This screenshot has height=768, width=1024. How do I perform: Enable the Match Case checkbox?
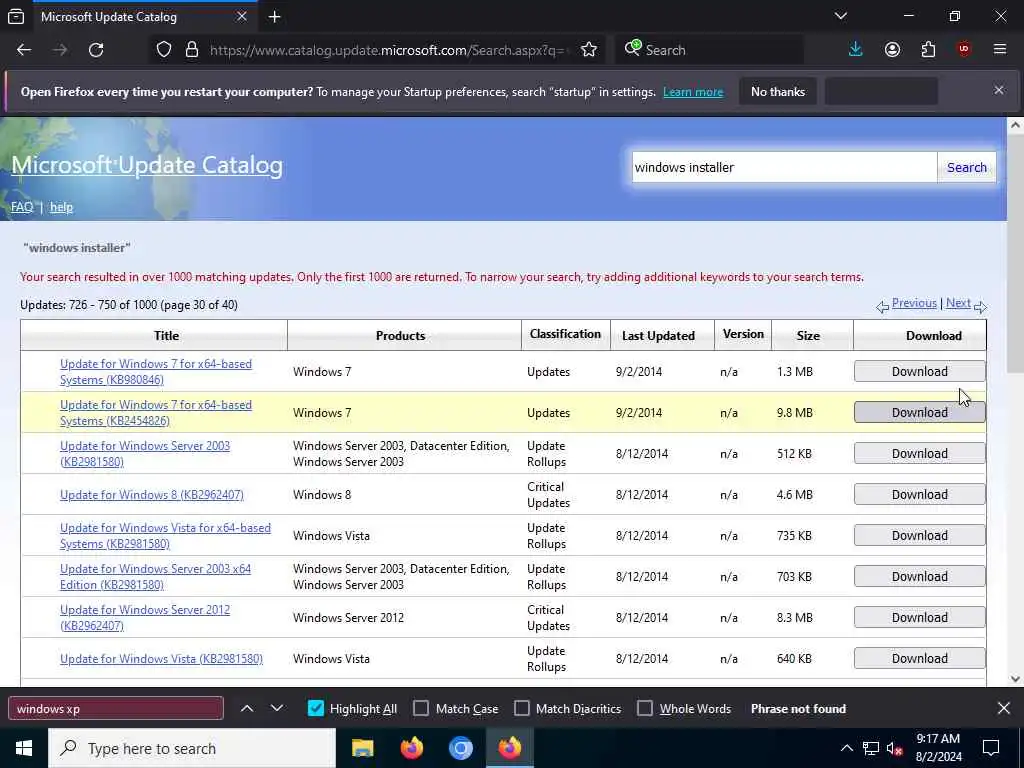(x=421, y=709)
